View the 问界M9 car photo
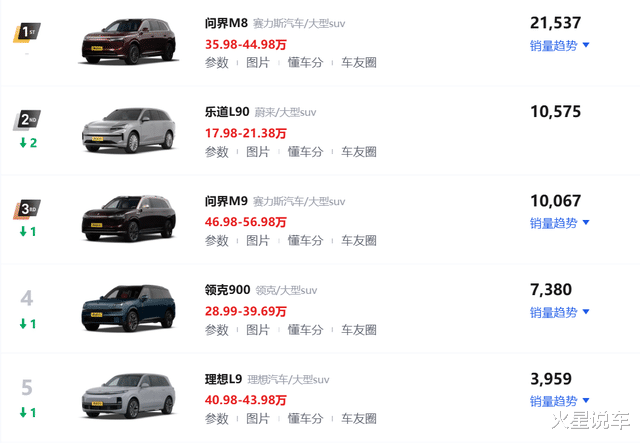Screen dimensions: 640x443 tap(123, 217)
